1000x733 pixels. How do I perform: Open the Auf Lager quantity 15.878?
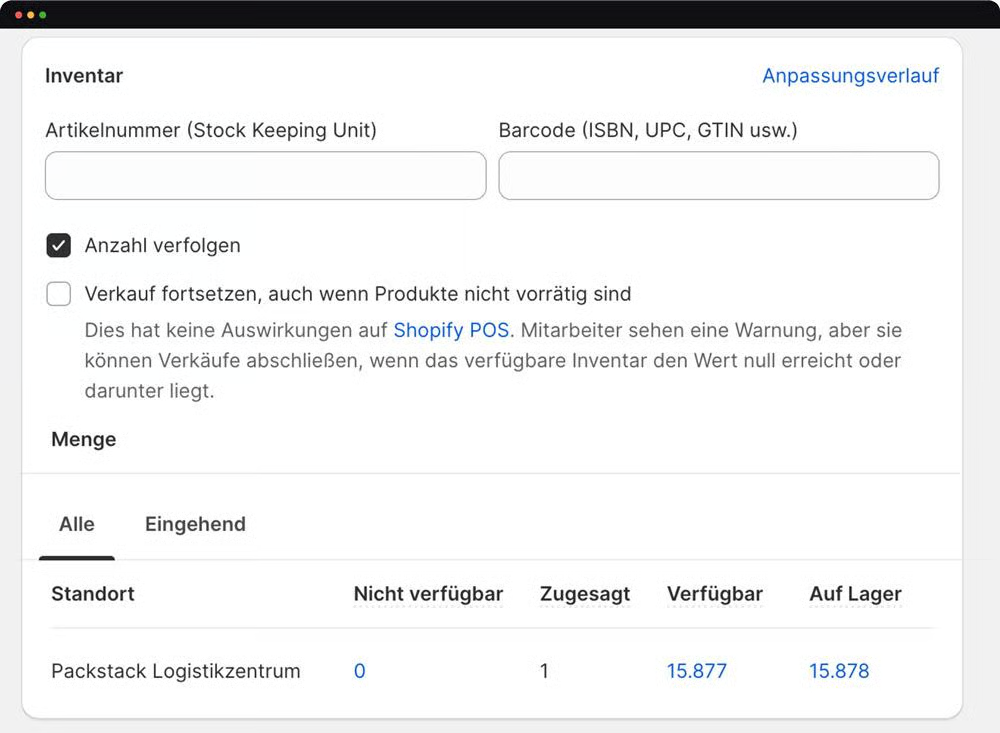tap(839, 671)
